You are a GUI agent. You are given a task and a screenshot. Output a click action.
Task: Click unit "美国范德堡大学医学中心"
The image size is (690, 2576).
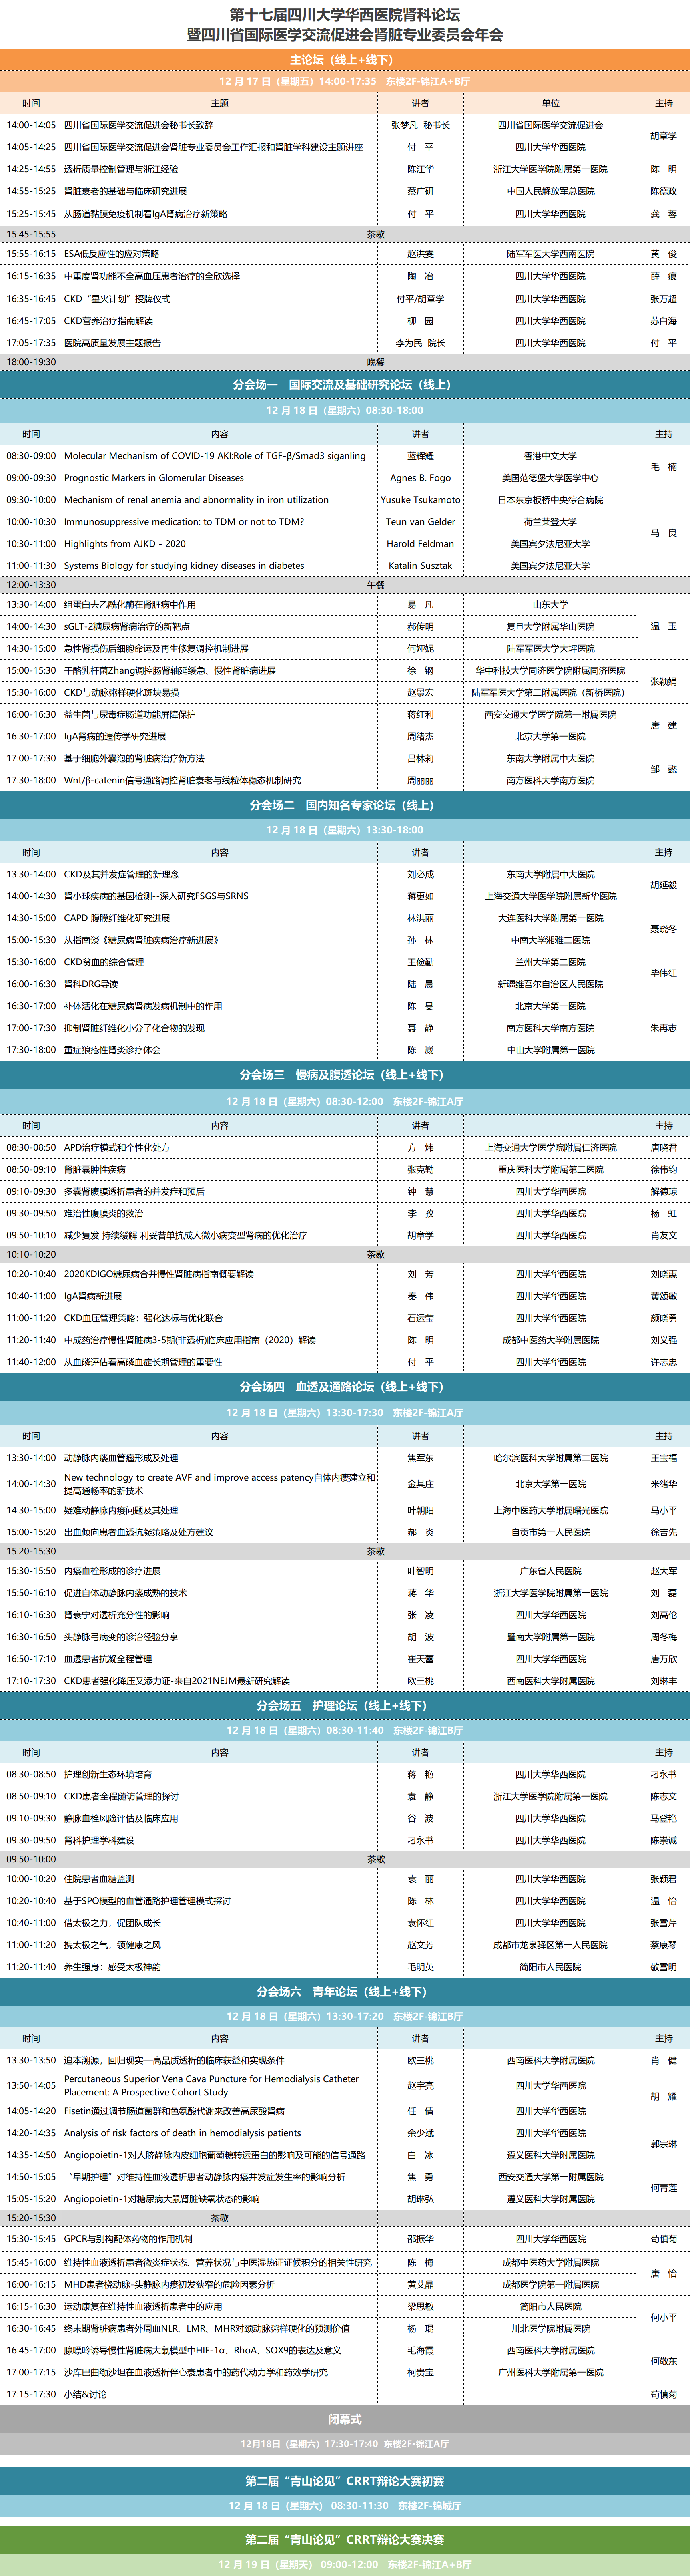tap(551, 478)
